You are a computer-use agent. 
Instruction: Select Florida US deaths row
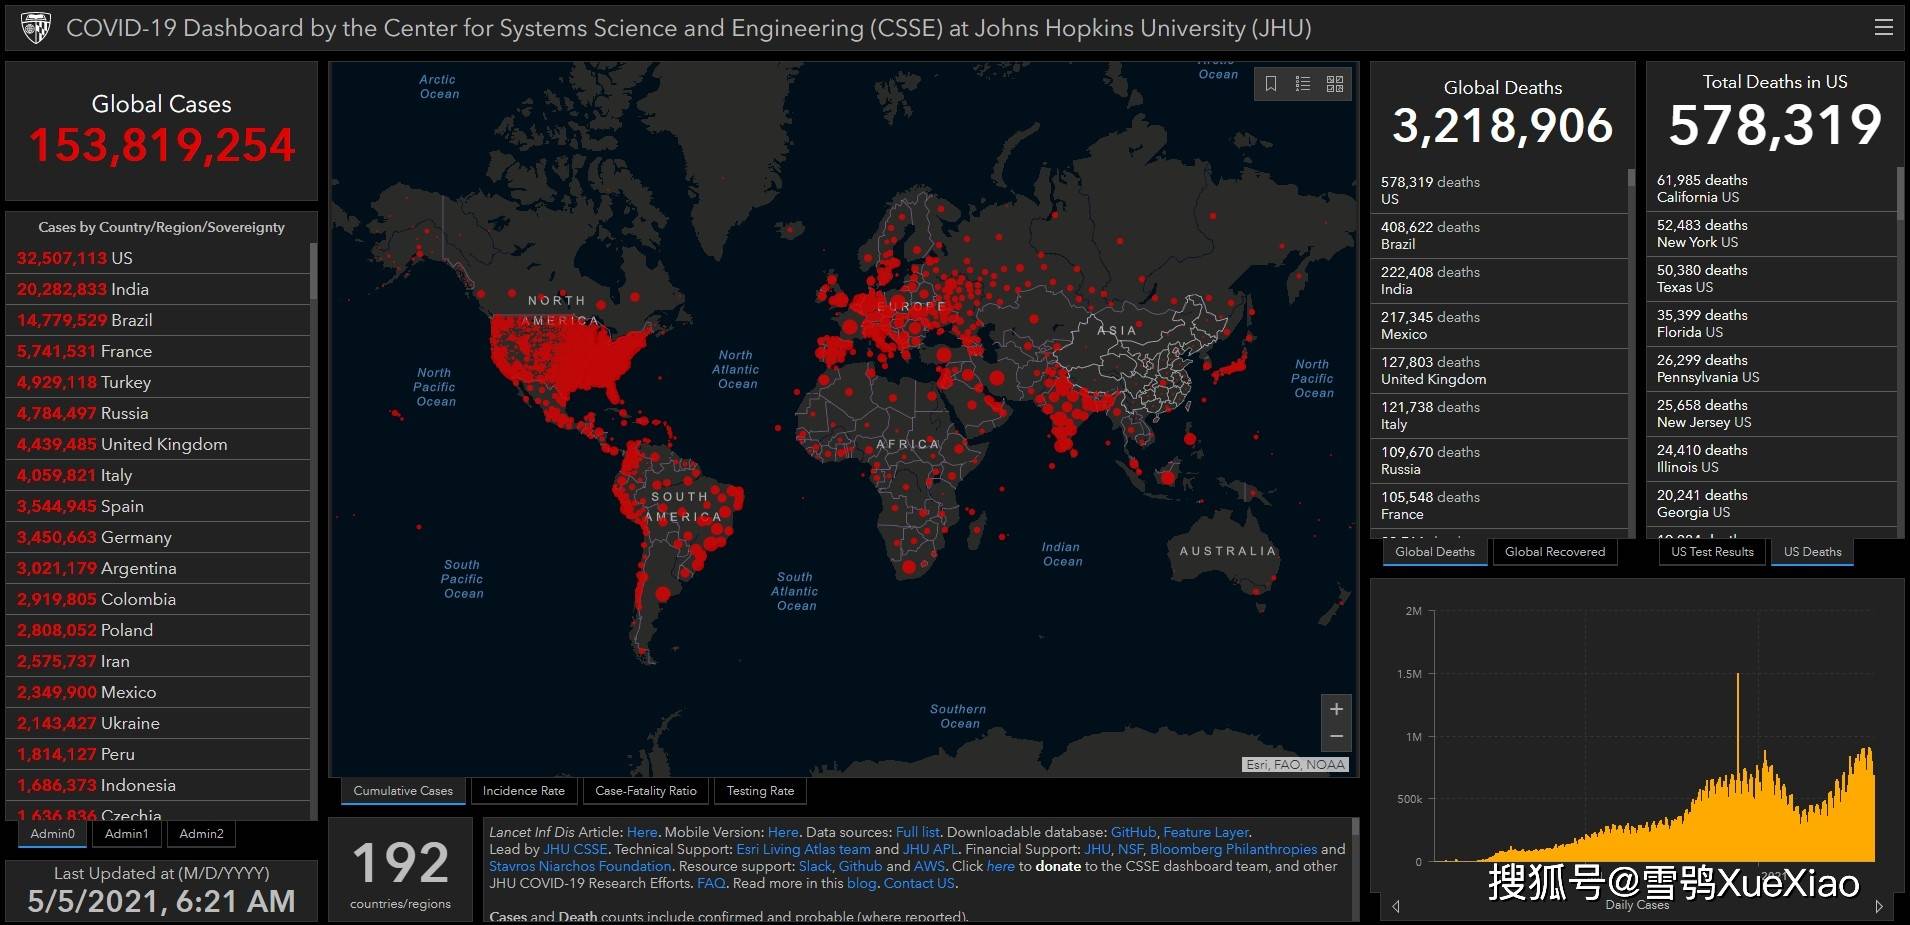coord(1772,324)
